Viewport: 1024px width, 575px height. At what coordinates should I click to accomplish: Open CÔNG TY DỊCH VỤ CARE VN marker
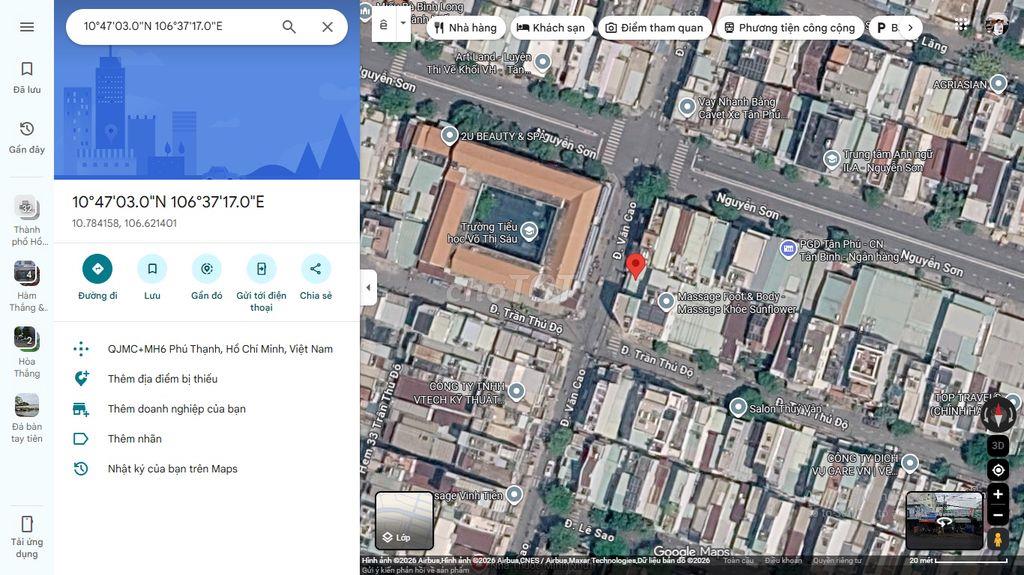910,463
